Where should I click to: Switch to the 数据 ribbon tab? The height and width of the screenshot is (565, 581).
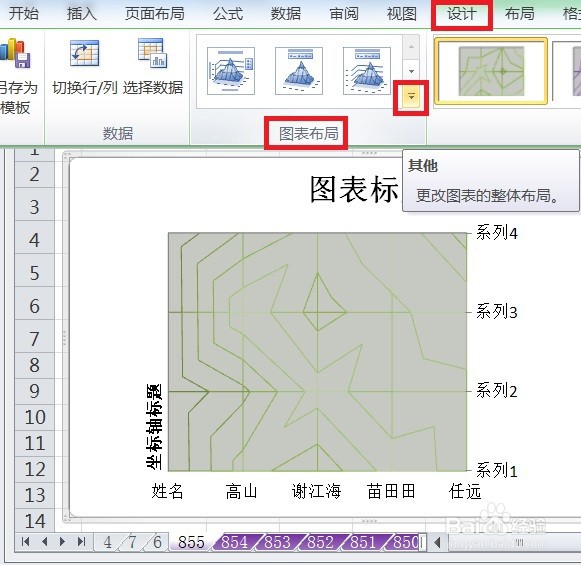tap(286, 14)
